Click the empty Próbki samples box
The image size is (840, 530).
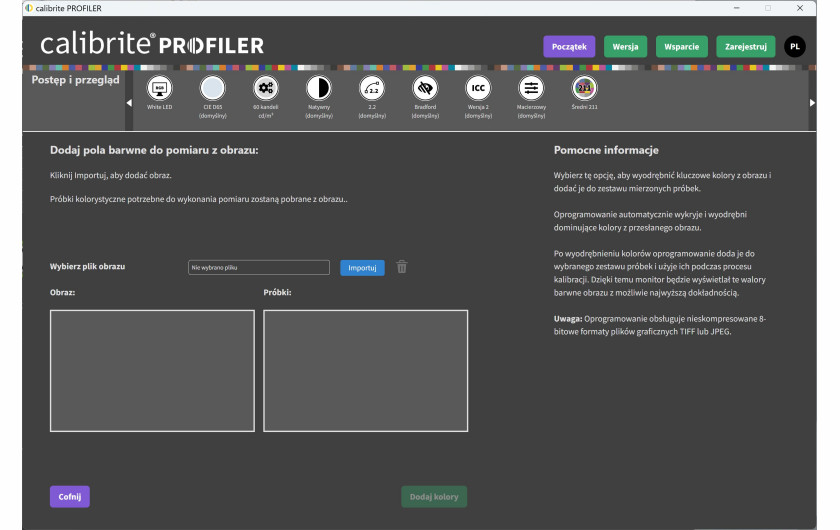365,371
